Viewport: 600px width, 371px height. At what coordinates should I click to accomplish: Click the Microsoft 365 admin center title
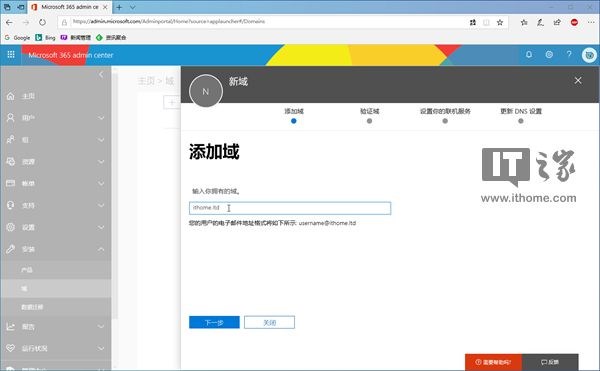[x=71, y=55]
